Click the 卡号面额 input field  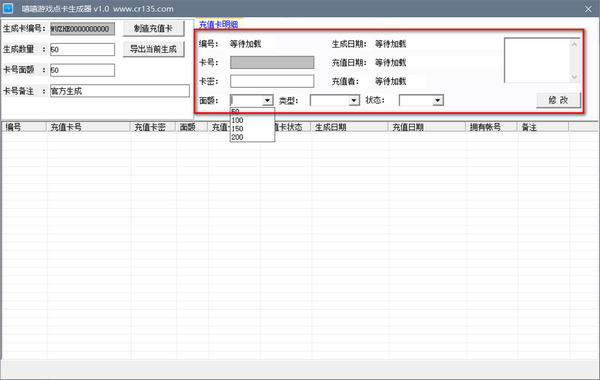(x=82, y=70)
